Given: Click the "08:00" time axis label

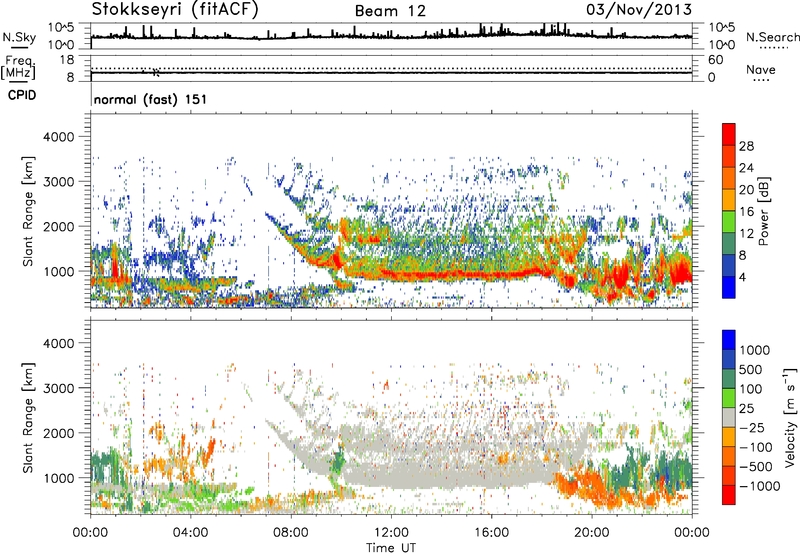Looking at the screenshot, I should 291,533.
